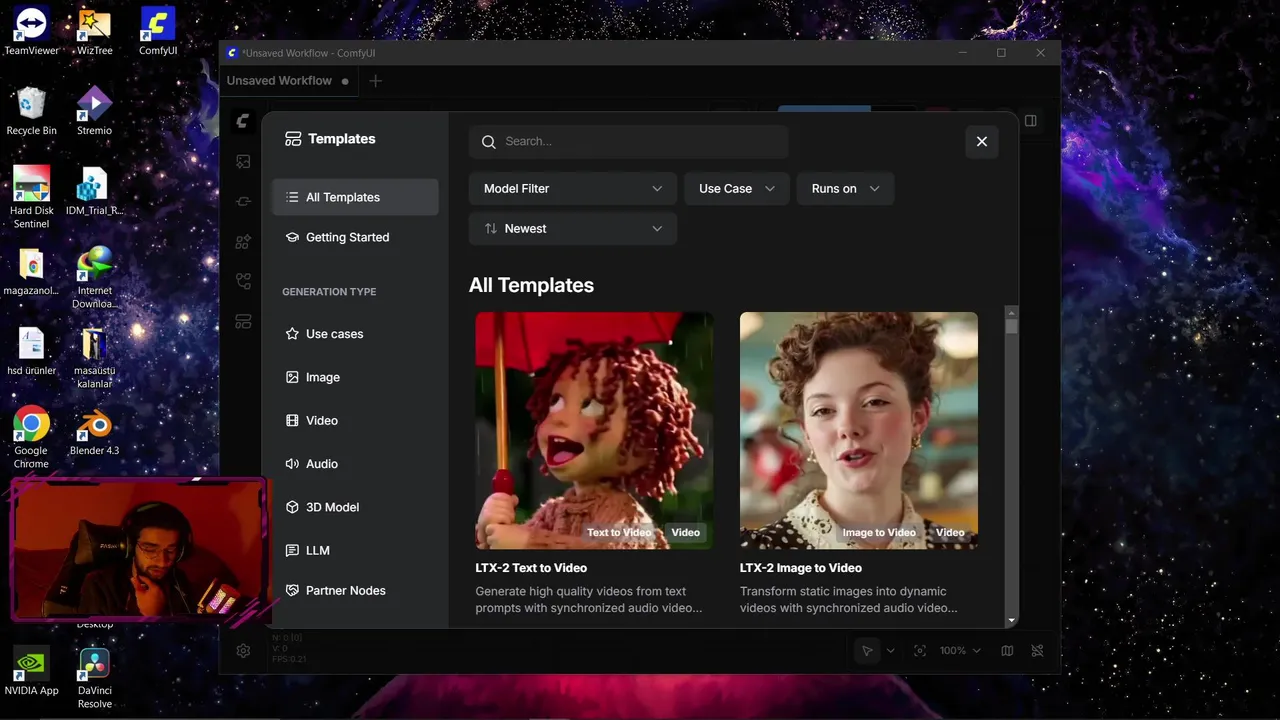Open Stremio desktop shortcut
The height and width of the screenshot is (720, 1280).
[95, 110]
